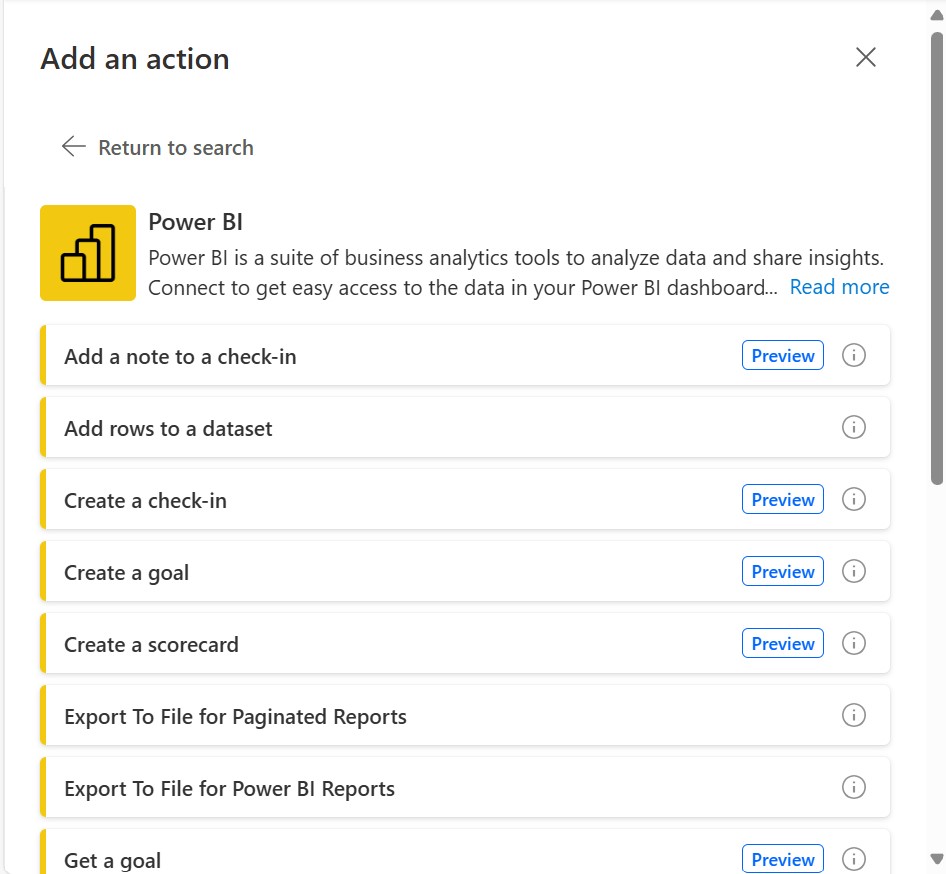Click the info icon for Get a goal
The height and width of the screenshot is (874, 946).
coord(854,858)
